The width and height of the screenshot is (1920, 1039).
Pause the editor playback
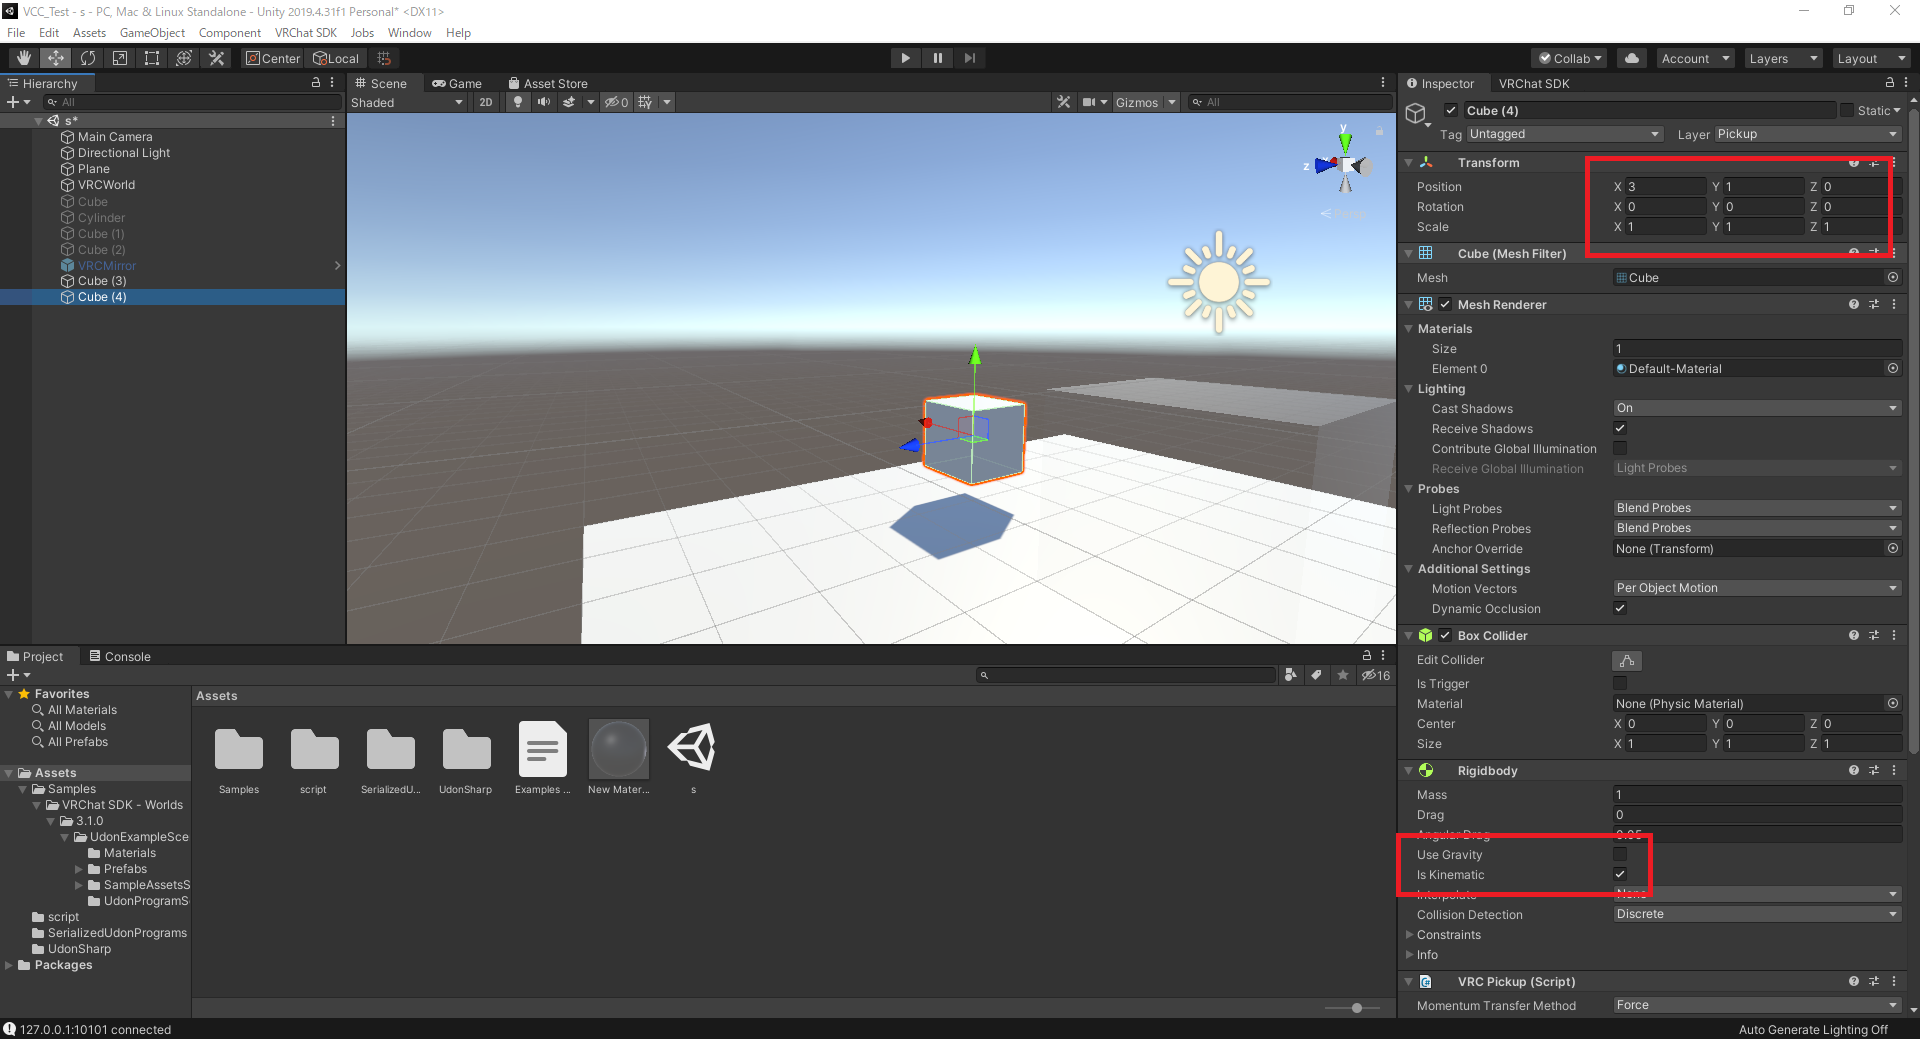[x=937, y=58]
